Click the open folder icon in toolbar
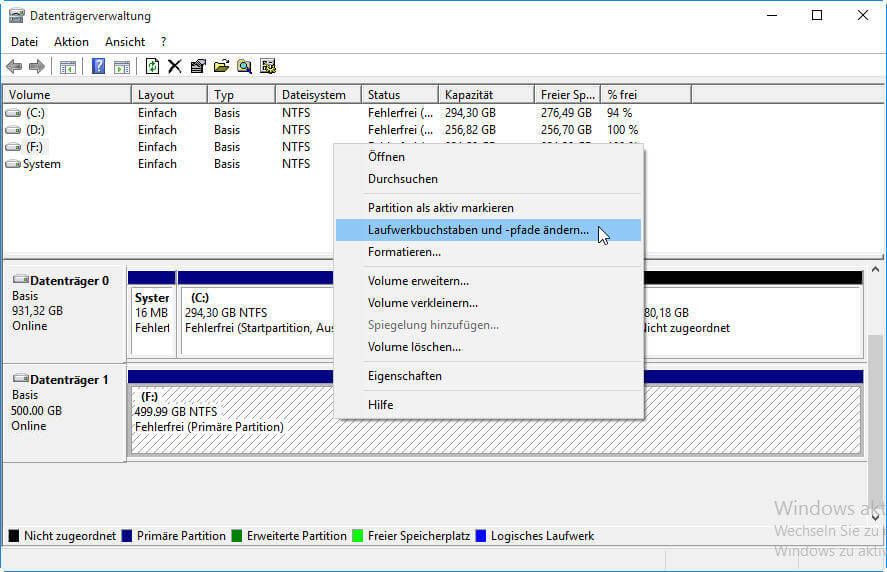The width and height of the screenshot is (887, 572). tap(221, 67)
